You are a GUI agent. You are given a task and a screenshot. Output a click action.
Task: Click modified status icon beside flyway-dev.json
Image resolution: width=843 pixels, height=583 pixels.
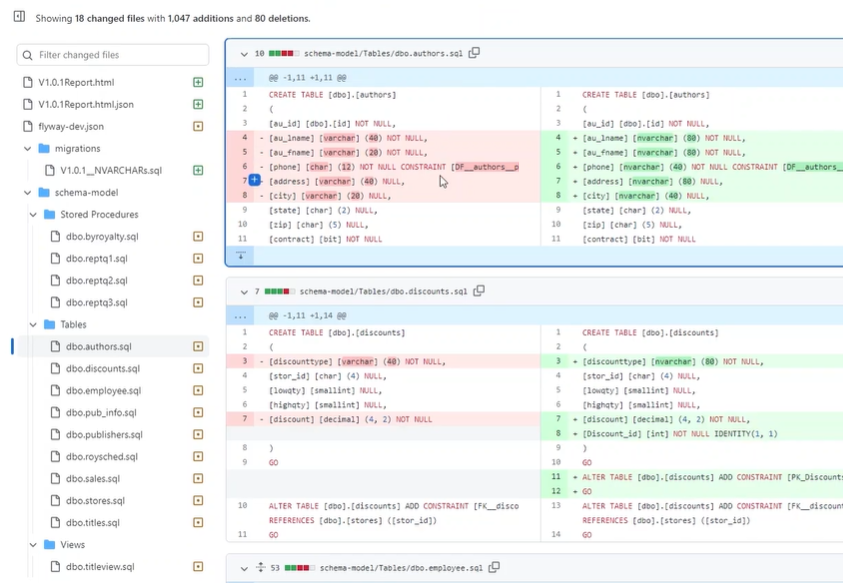point(198,126)
